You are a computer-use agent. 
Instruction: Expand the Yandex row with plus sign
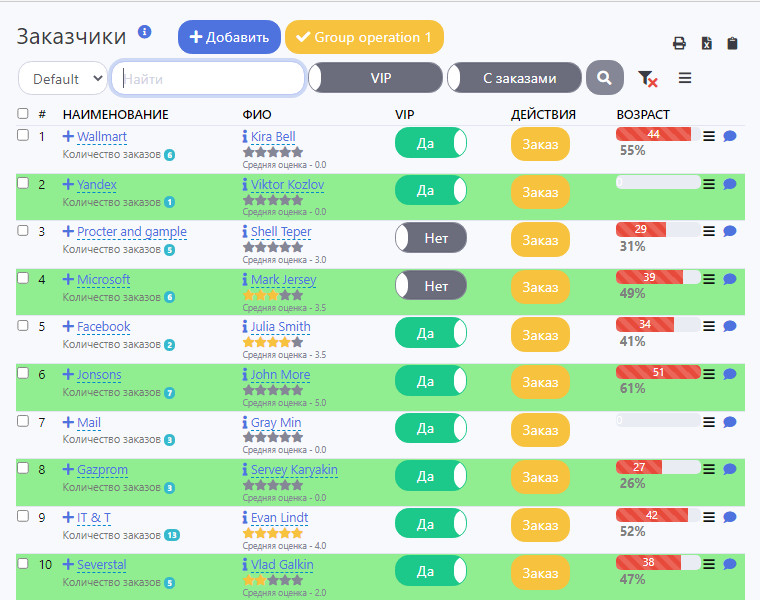68,184
